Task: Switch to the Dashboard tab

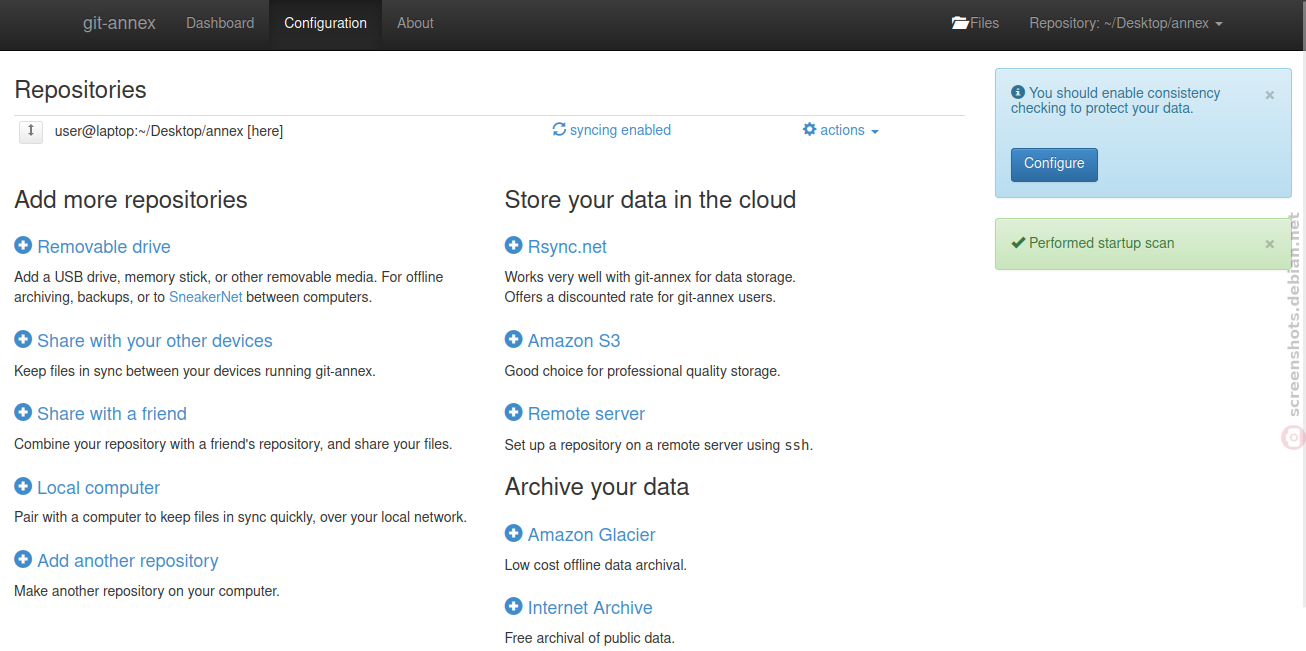Action: [220, 23]
